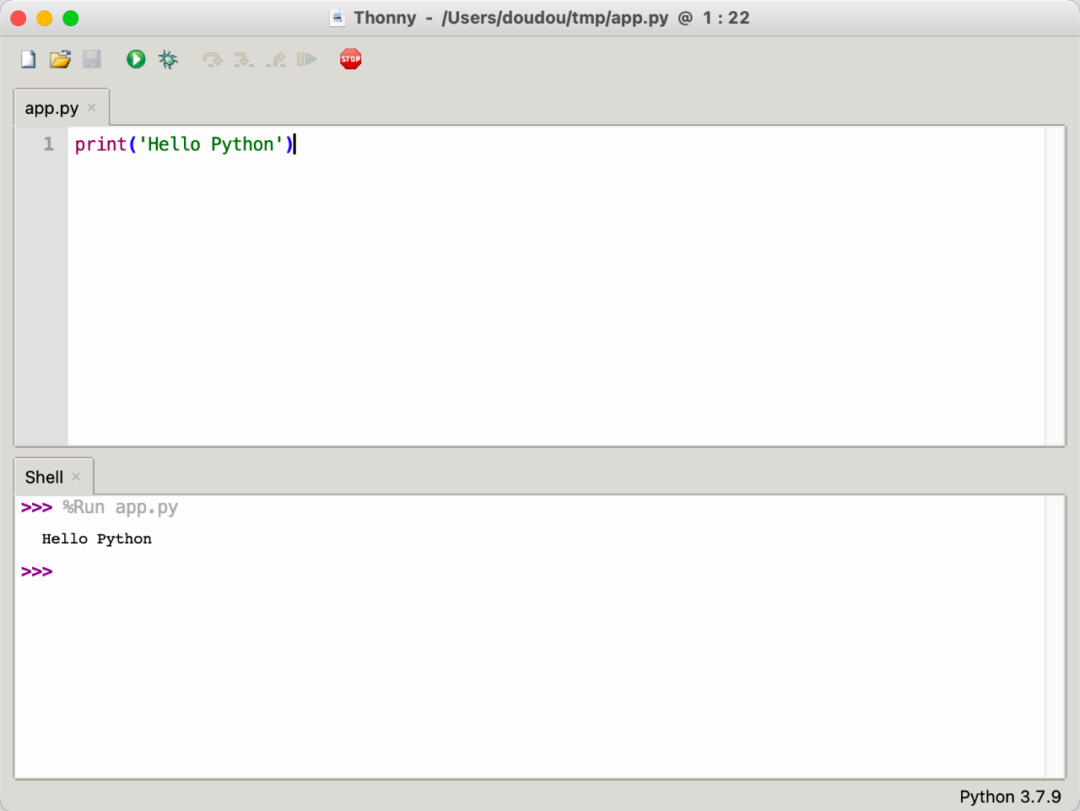Viewport: 1080px width, 811px height.
Task: Click the empty Shell prompt line
Action: pyautogui.click(x=300, y=572)
